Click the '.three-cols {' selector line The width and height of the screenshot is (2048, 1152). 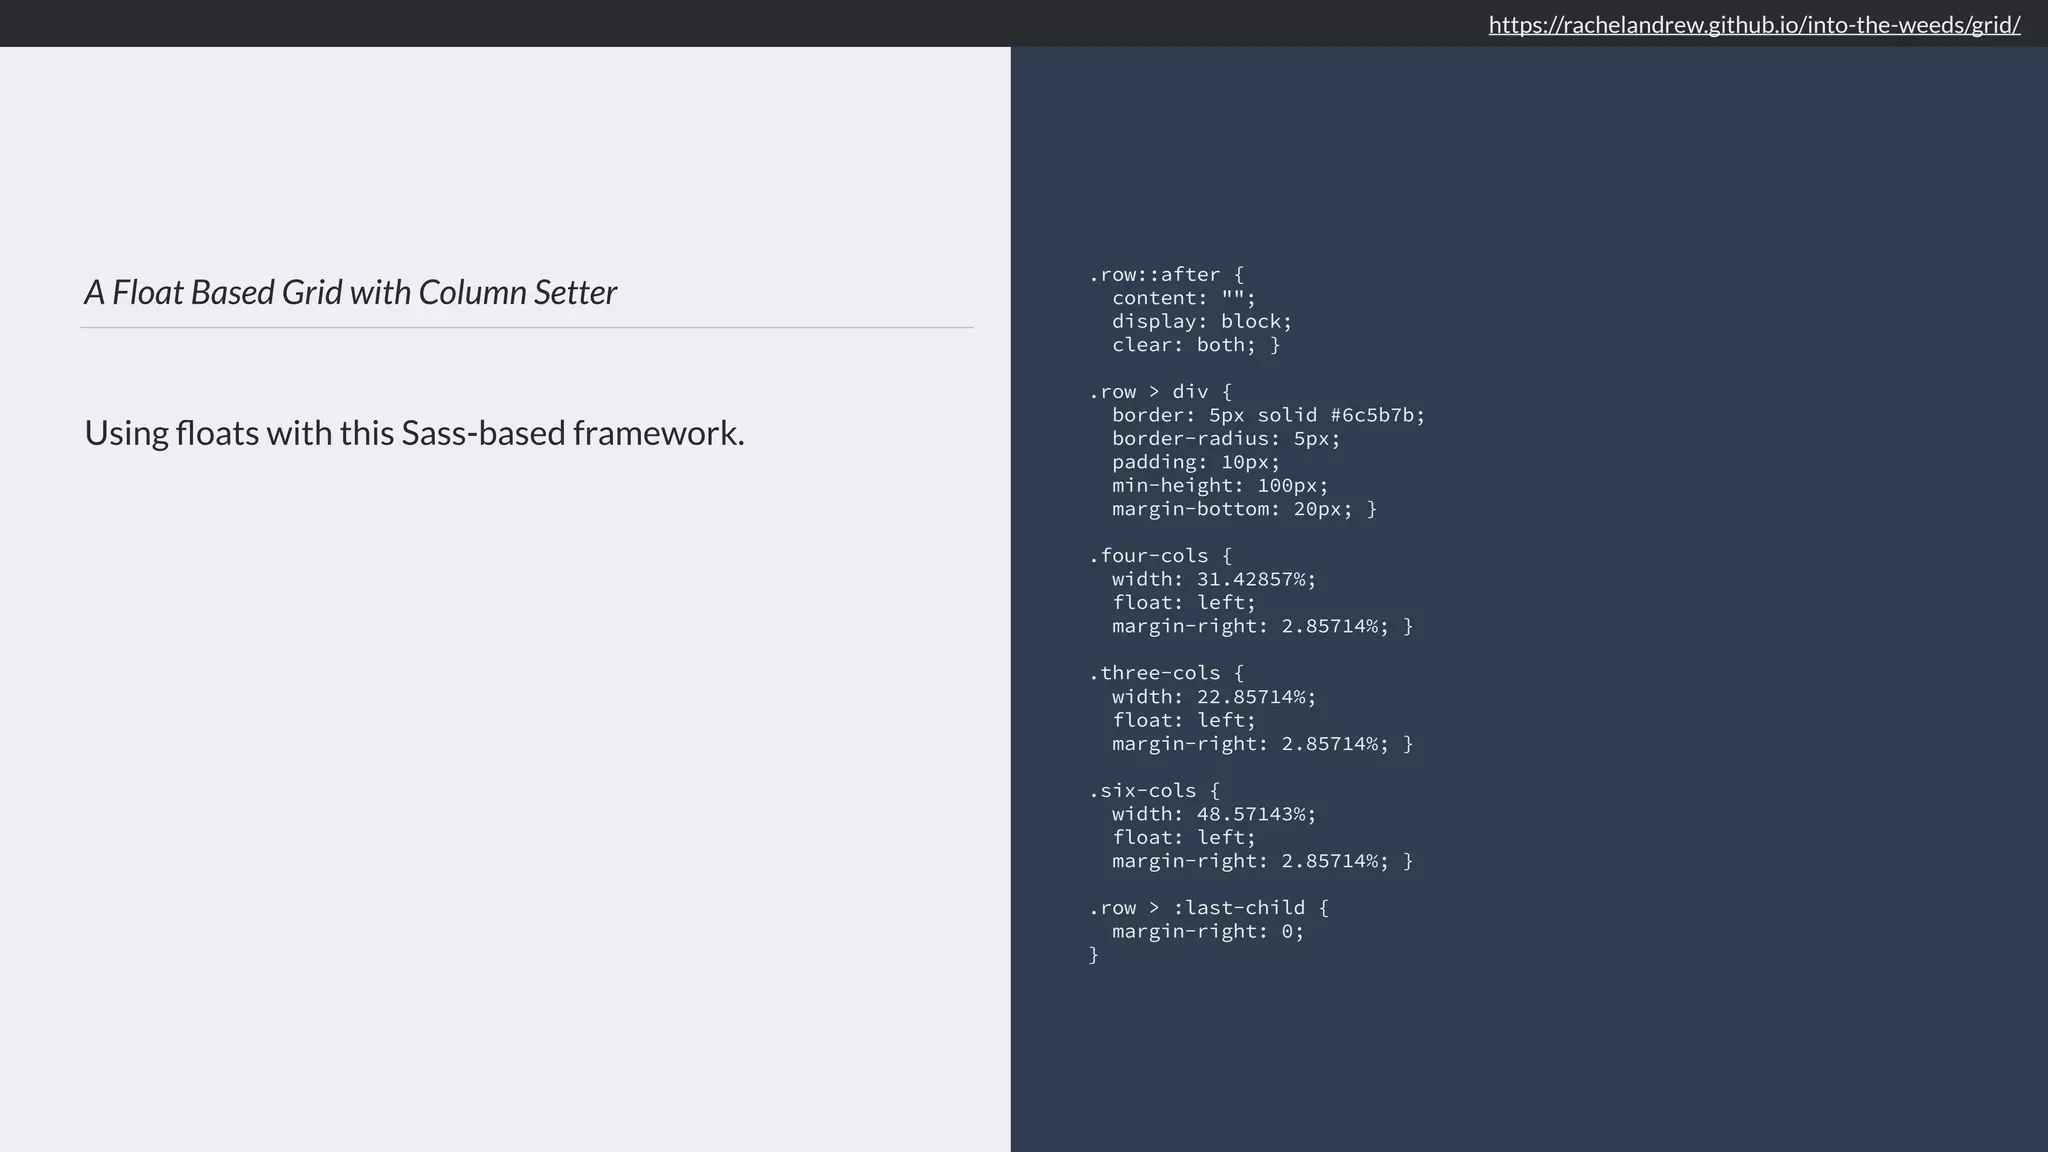click(1166, 673)
